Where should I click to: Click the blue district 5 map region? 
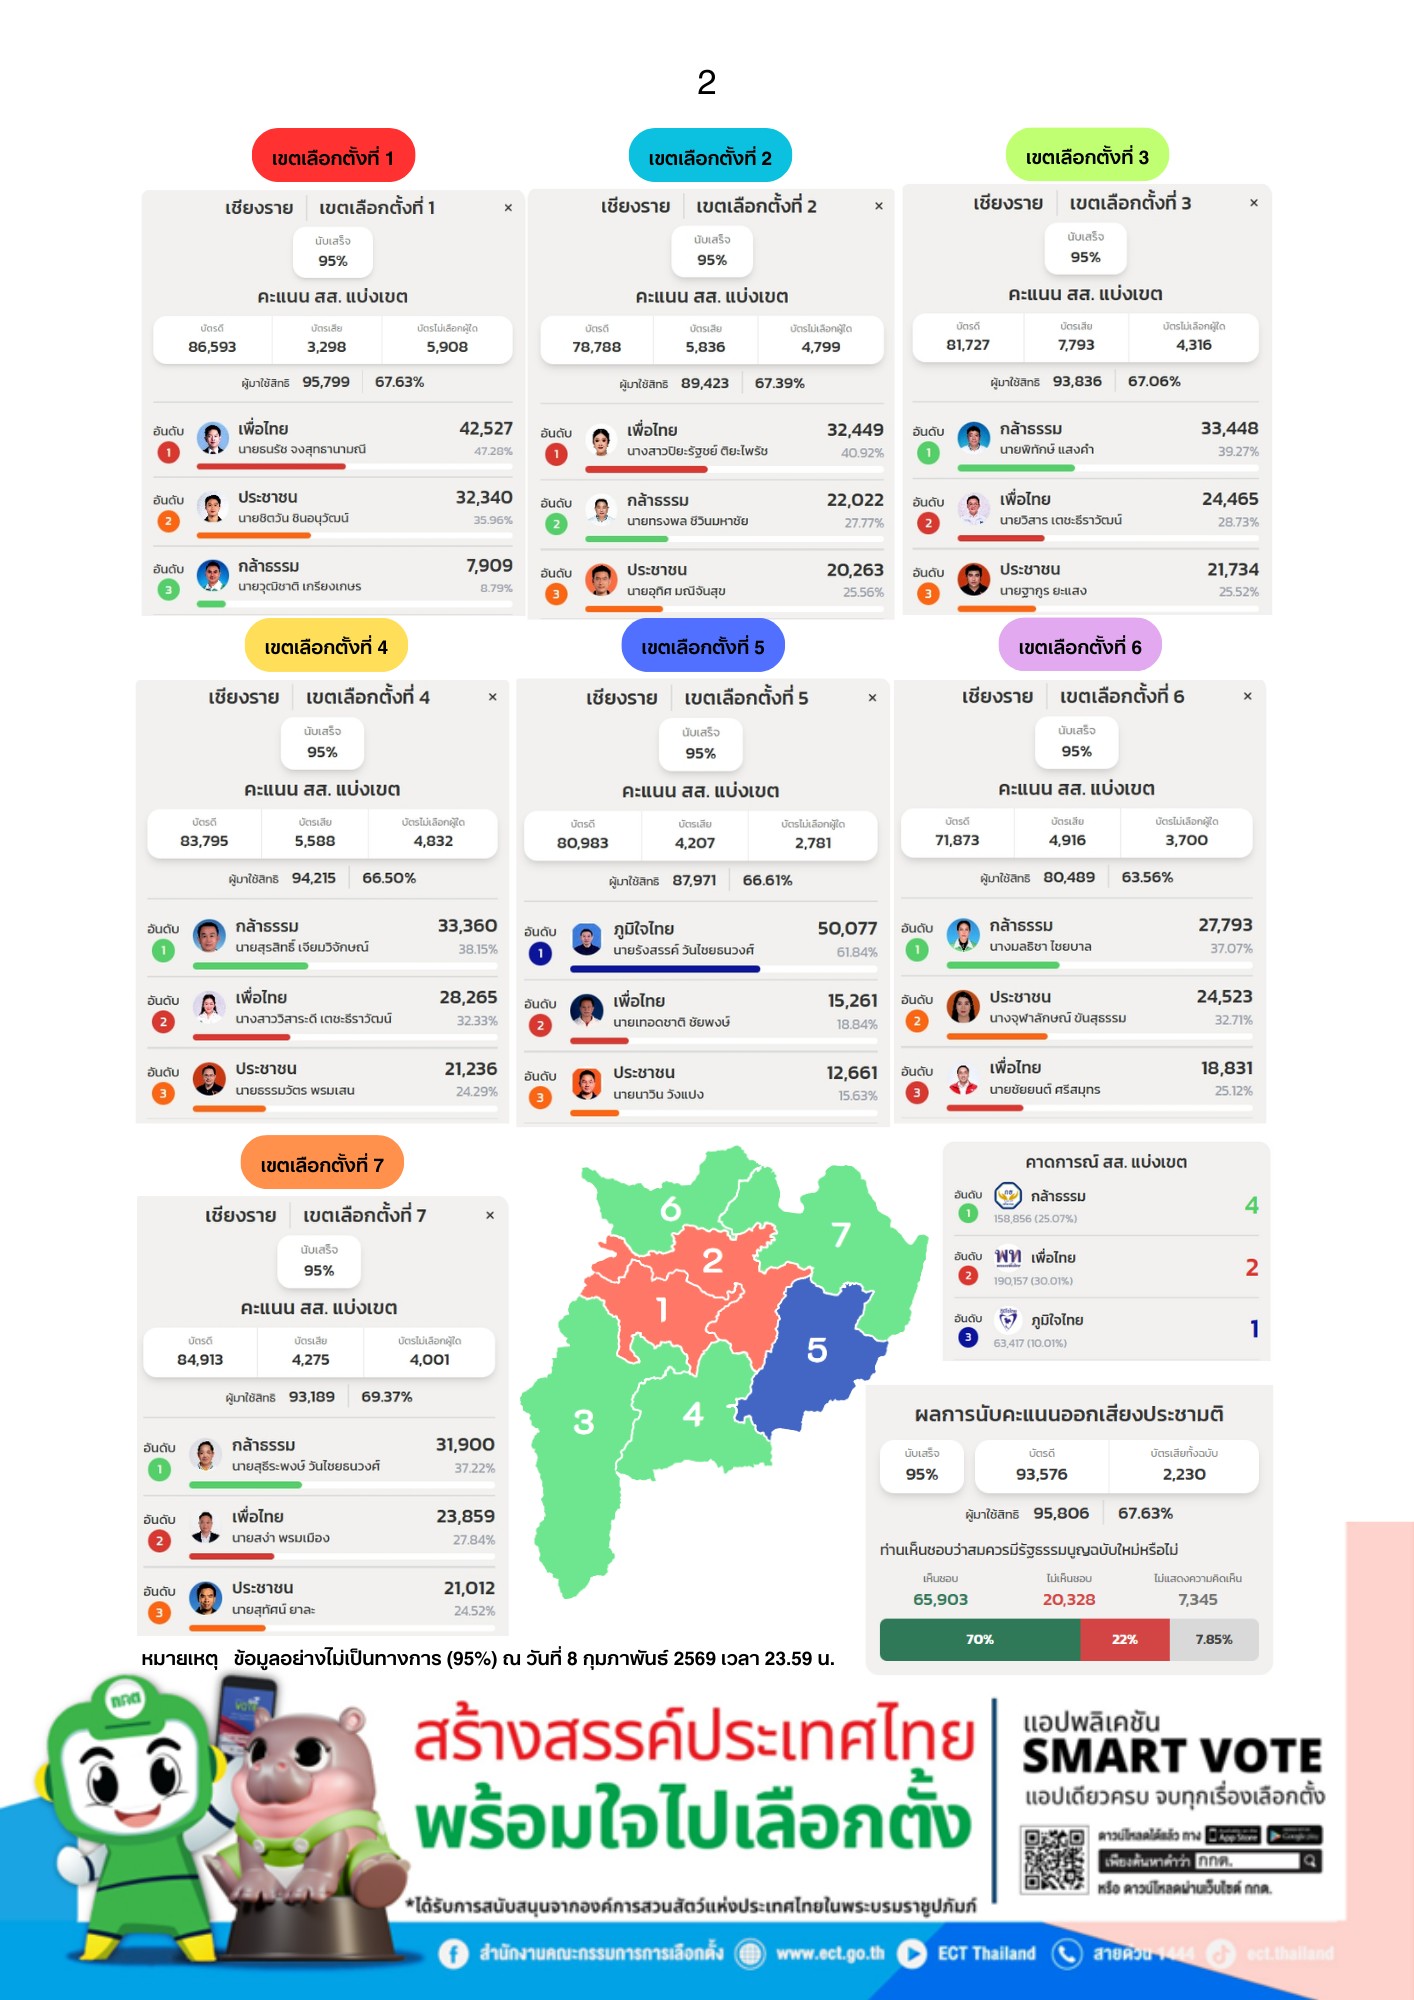[815, 1350]
